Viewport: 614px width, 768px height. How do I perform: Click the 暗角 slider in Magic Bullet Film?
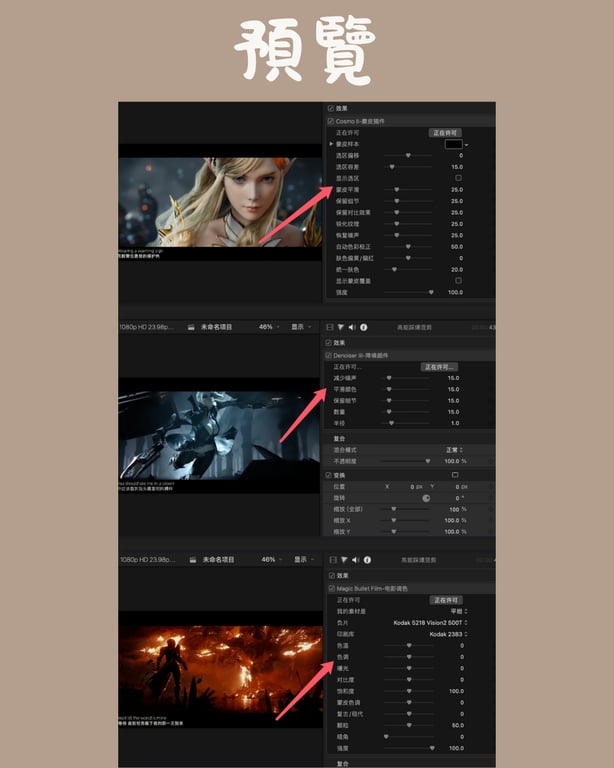(x=409, y=737)
